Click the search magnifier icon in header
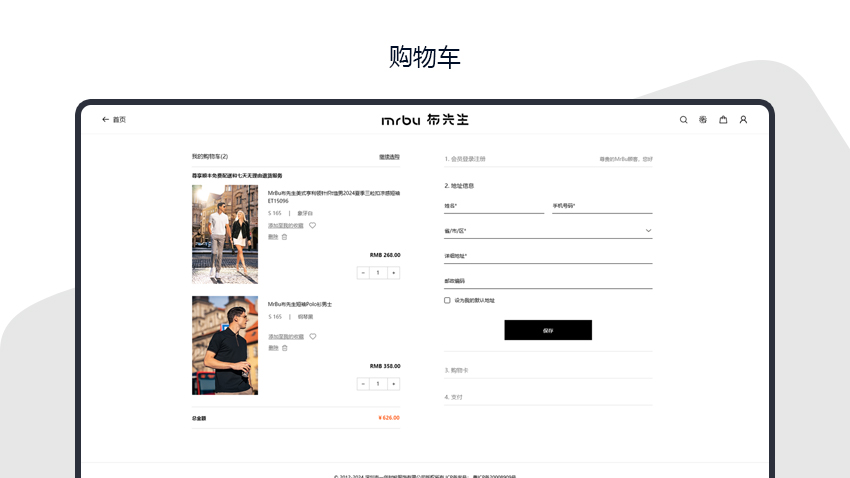Viewport: 850px width, 478px height. (x=684, y=120)
